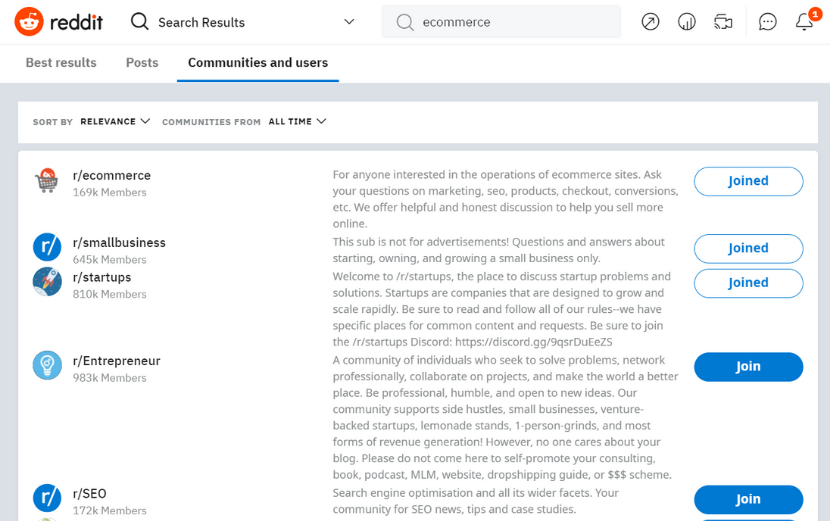Click the "983k Members" text
The width and height of the screenshot is (830, 521).
click(x=110, y=378)
